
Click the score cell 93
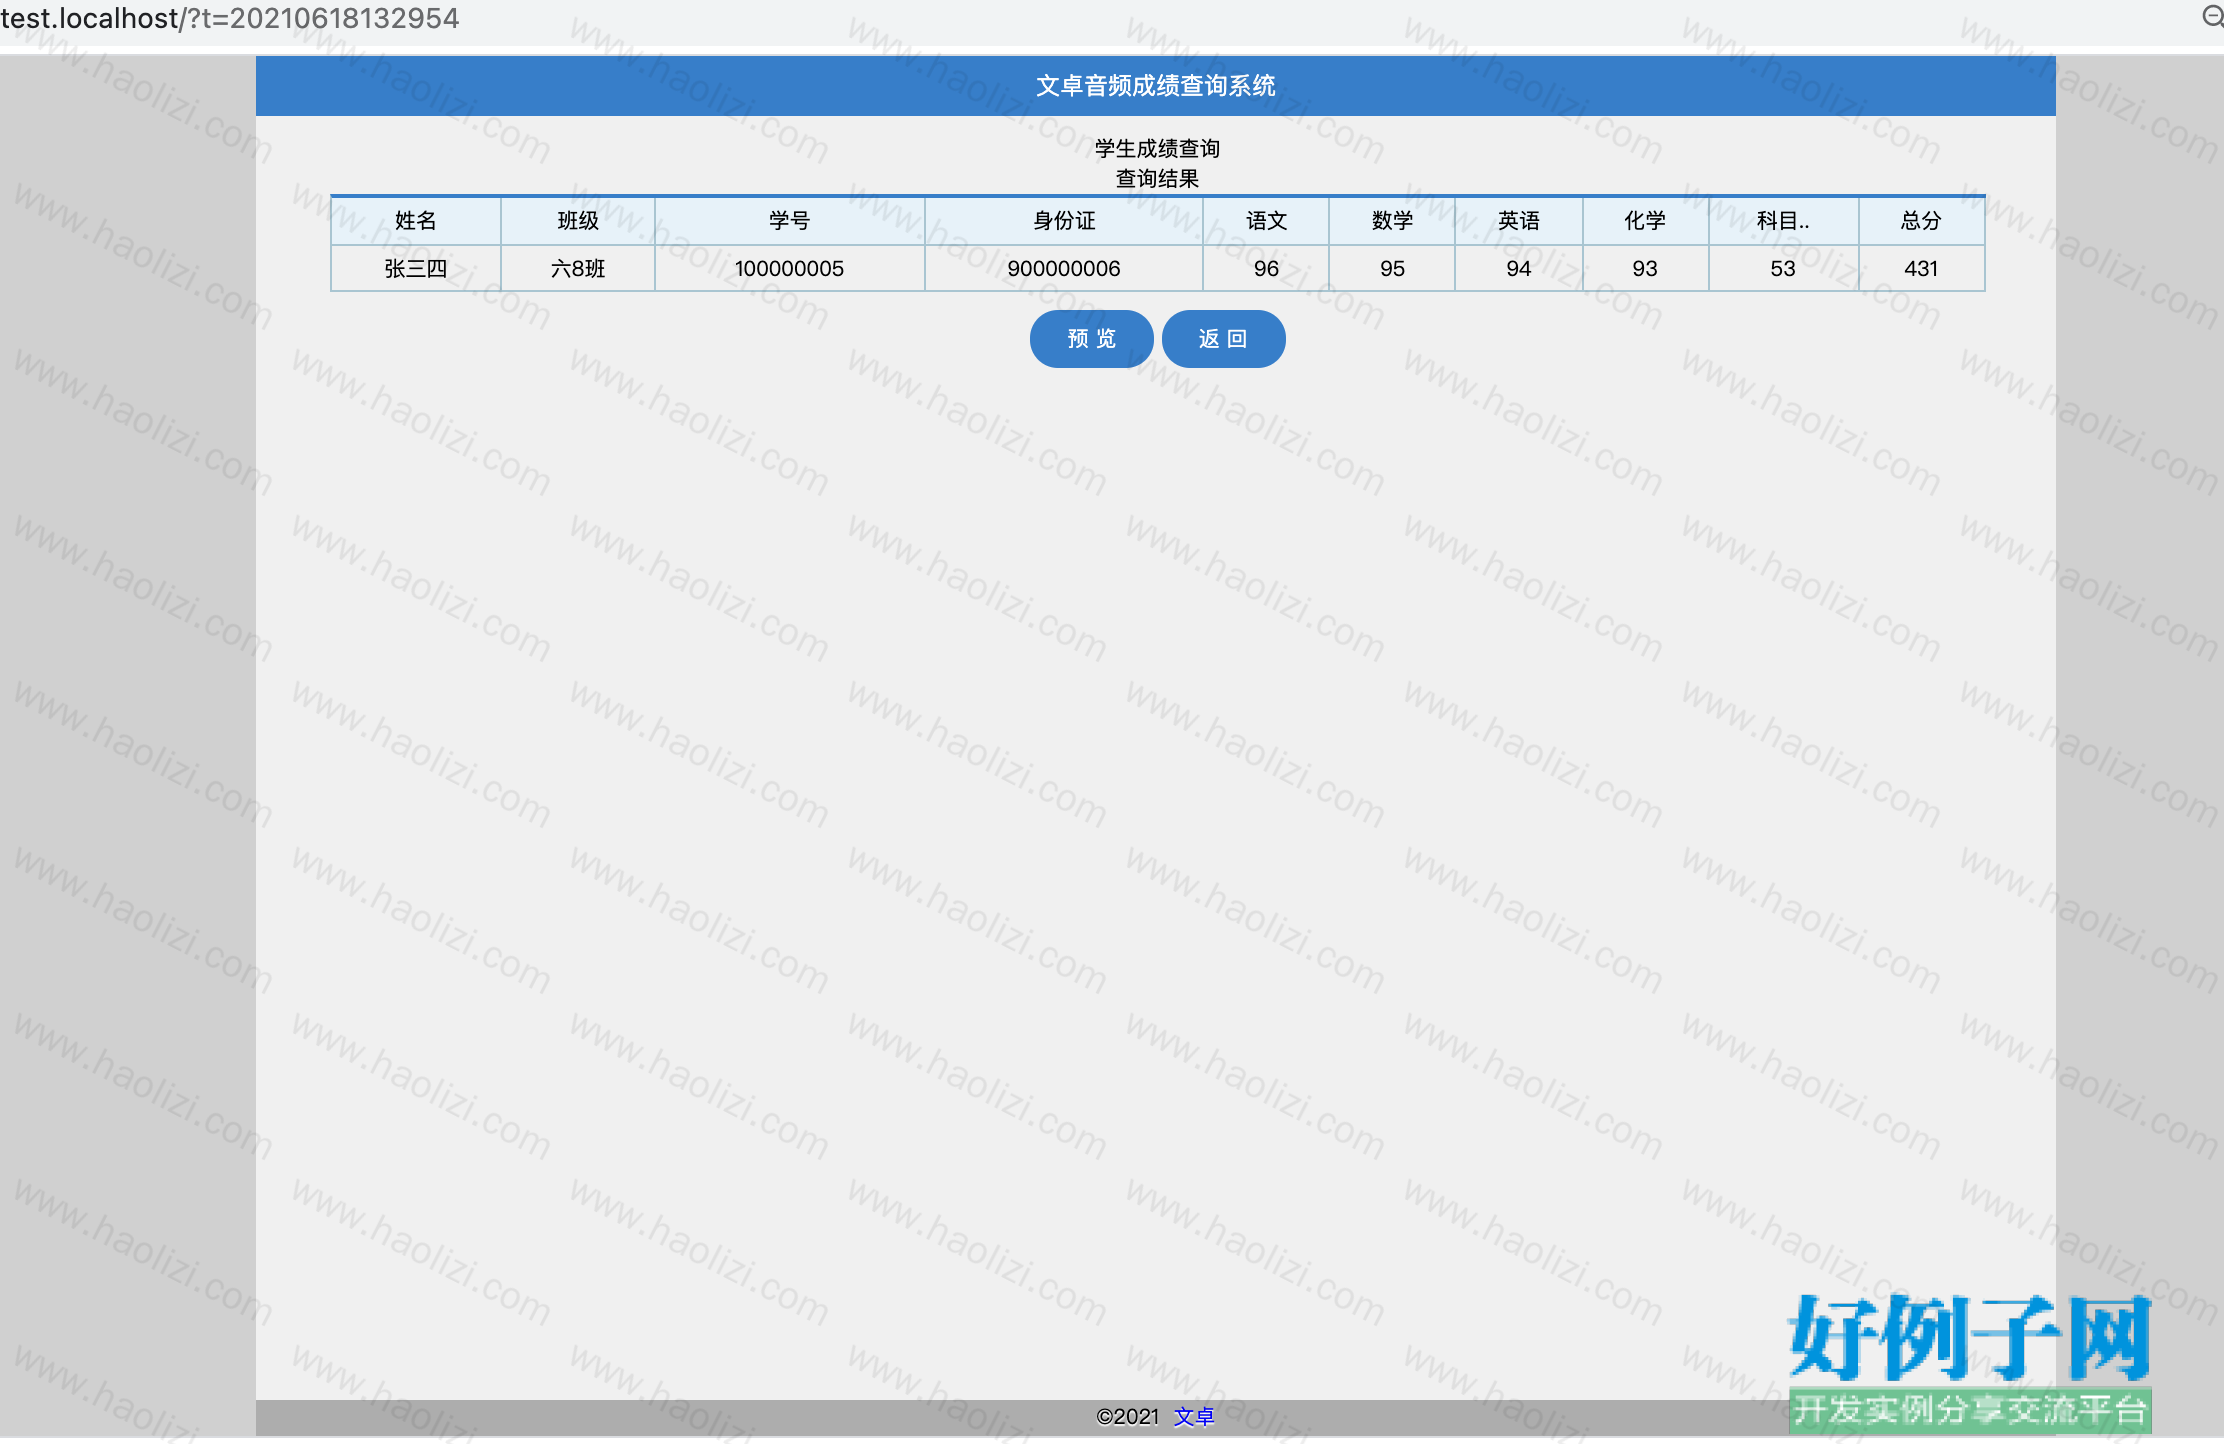[1645, 269]
